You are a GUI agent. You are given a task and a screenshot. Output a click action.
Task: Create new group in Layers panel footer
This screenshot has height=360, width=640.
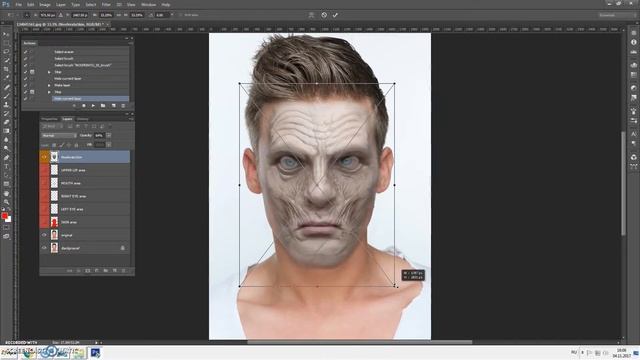pos(106,271)
